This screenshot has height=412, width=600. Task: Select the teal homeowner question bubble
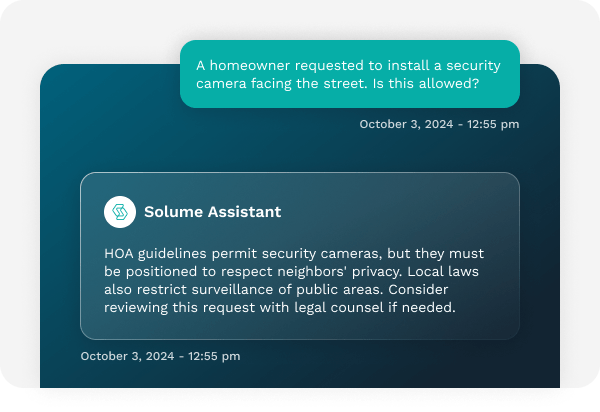pos(349,74)
